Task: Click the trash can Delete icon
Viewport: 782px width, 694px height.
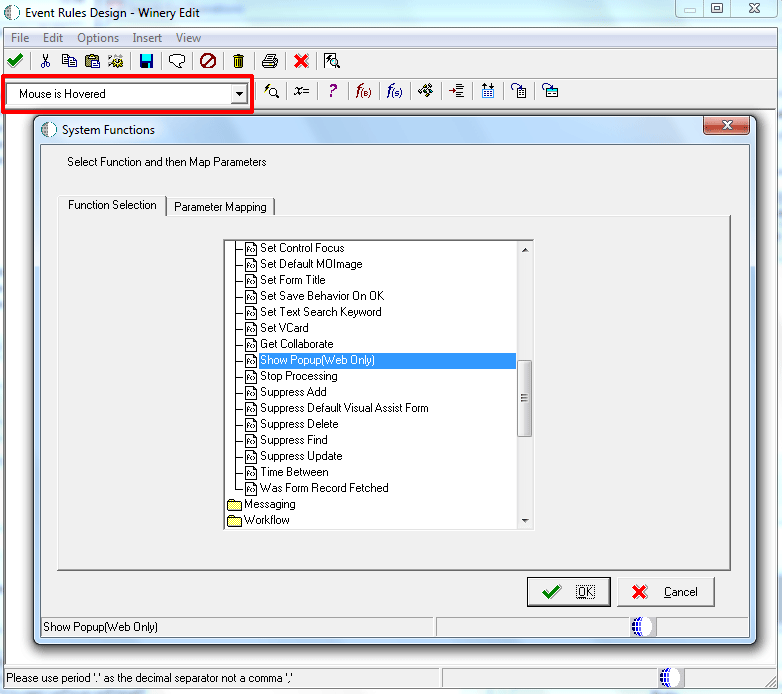Action: pos(238,61)
